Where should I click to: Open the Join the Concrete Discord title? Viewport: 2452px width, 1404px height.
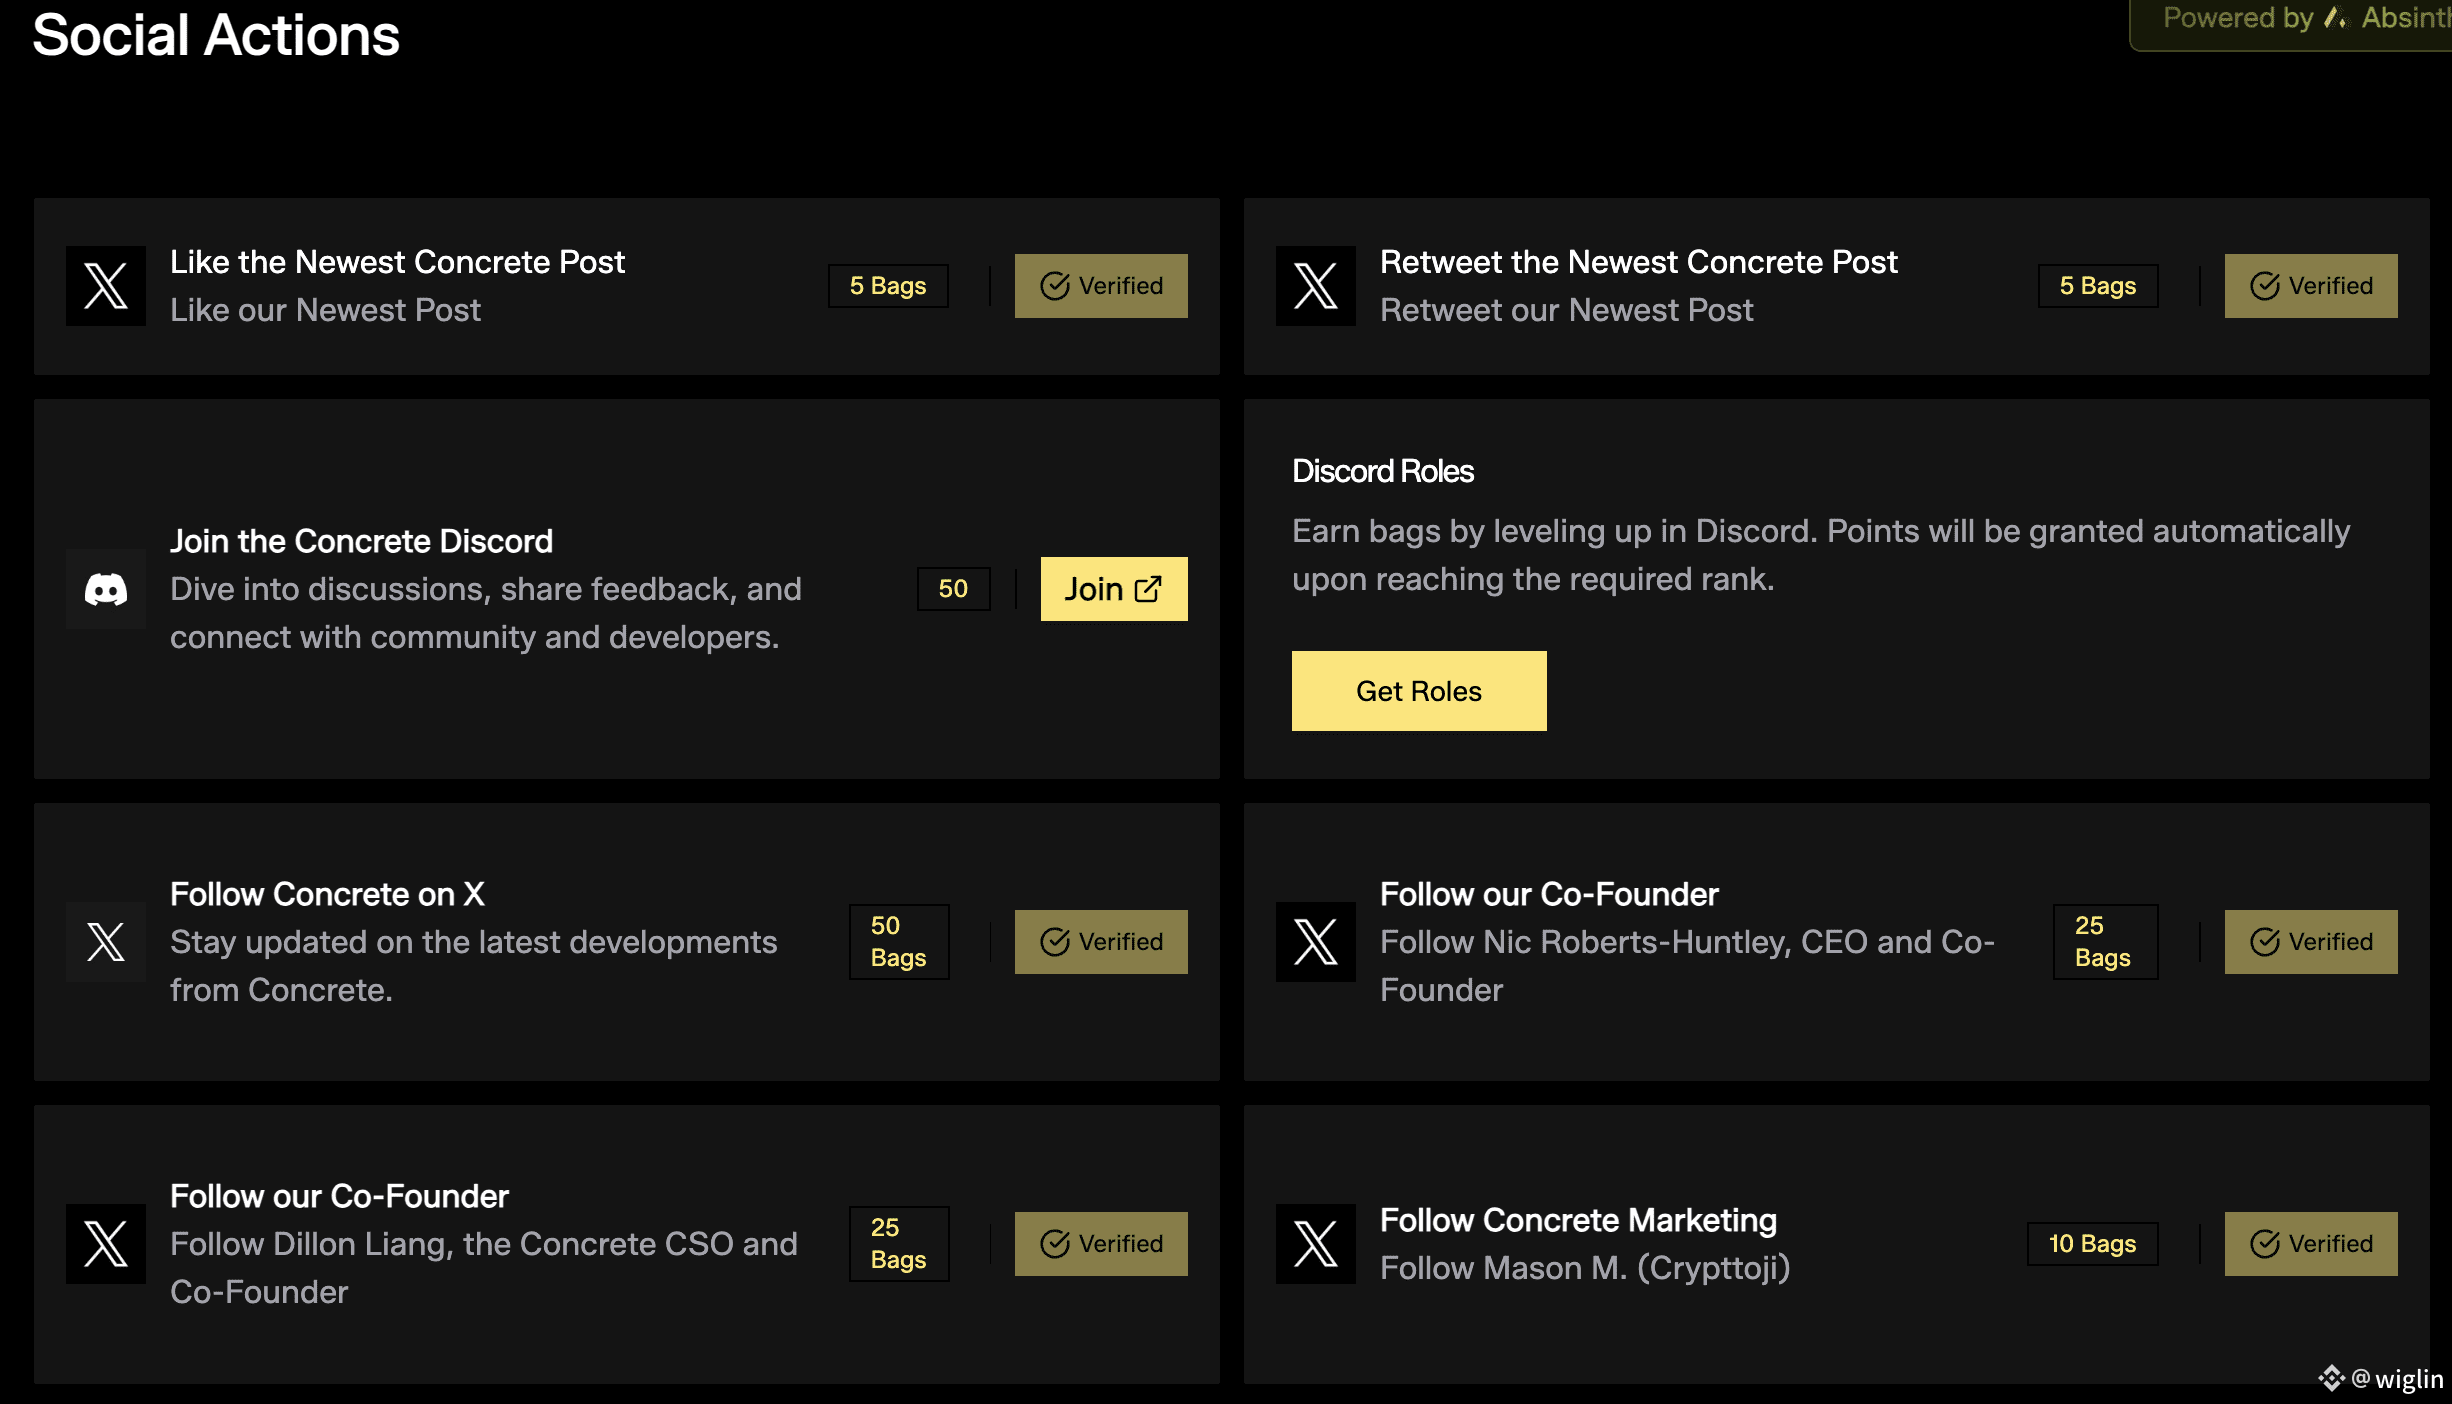pos(361,541)
